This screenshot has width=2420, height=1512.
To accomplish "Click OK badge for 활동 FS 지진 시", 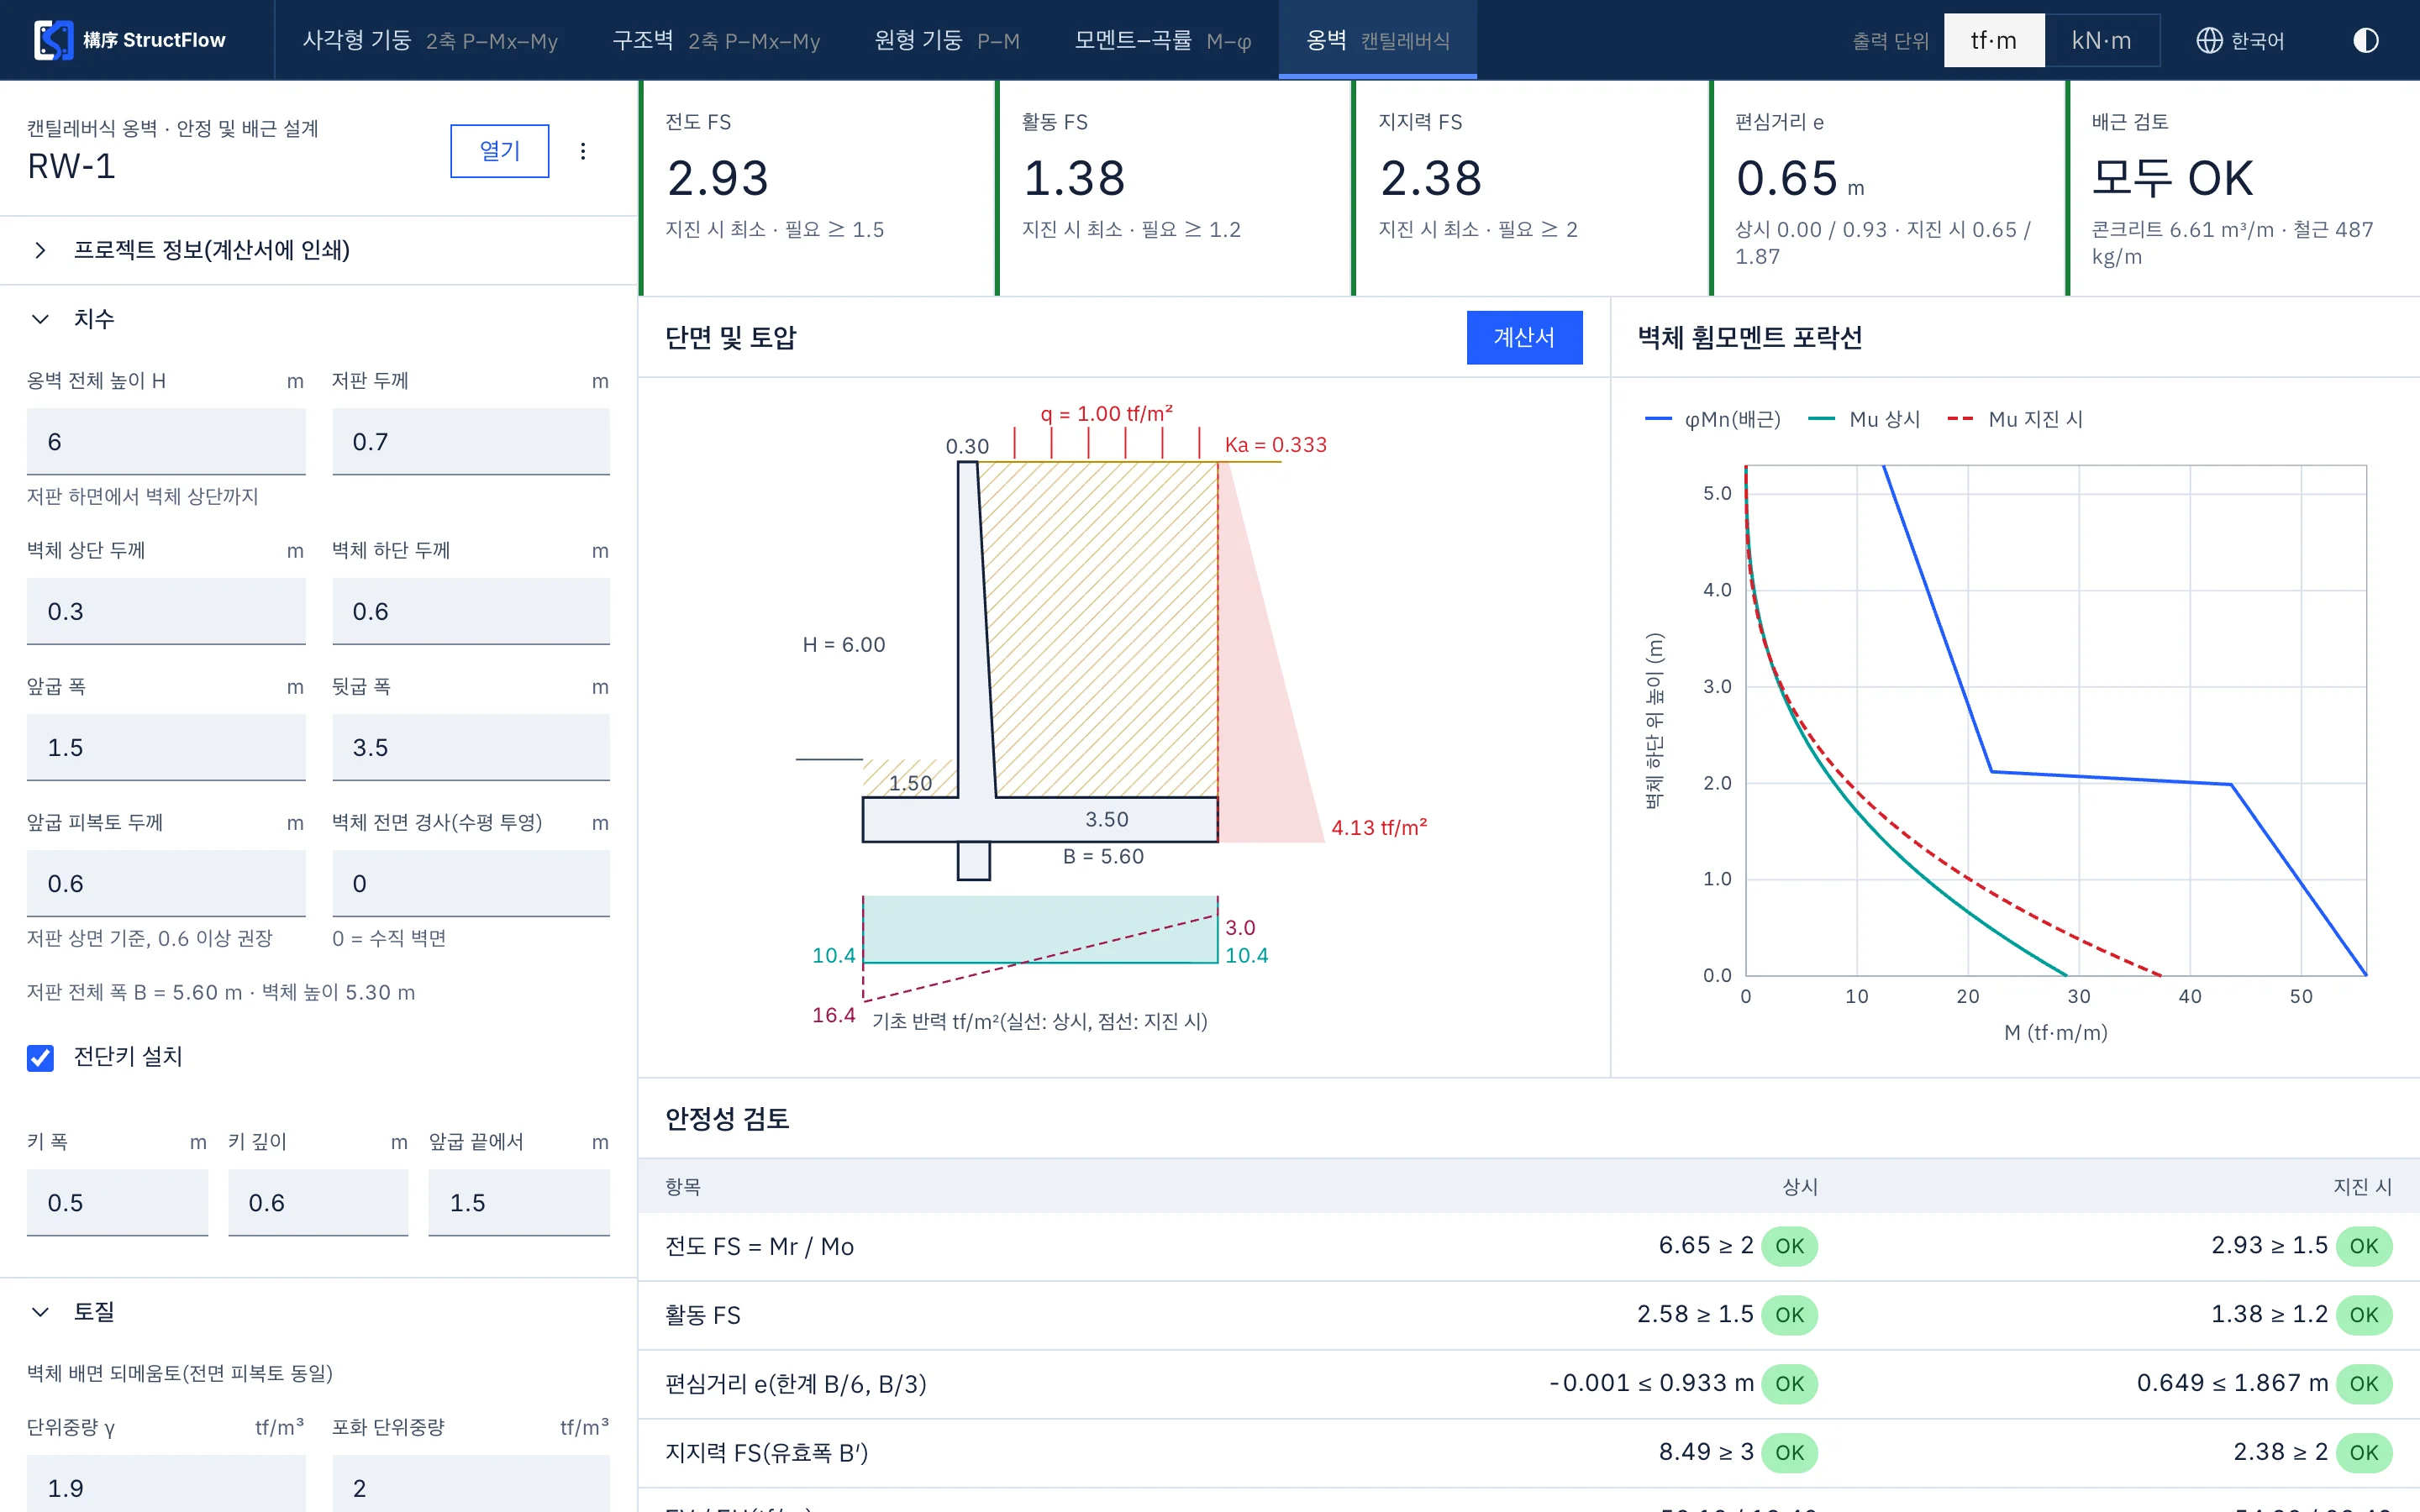I will tap(2364, 1315).
